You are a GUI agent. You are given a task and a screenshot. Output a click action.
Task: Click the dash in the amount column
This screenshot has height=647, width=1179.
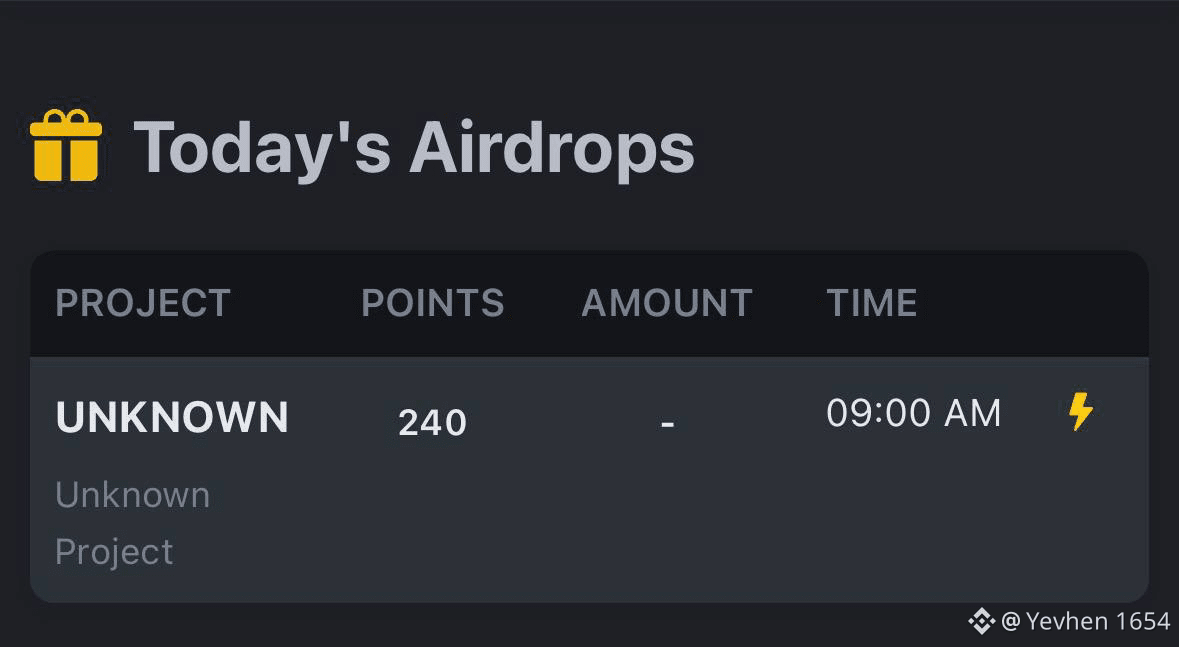[x=667, y=425]
